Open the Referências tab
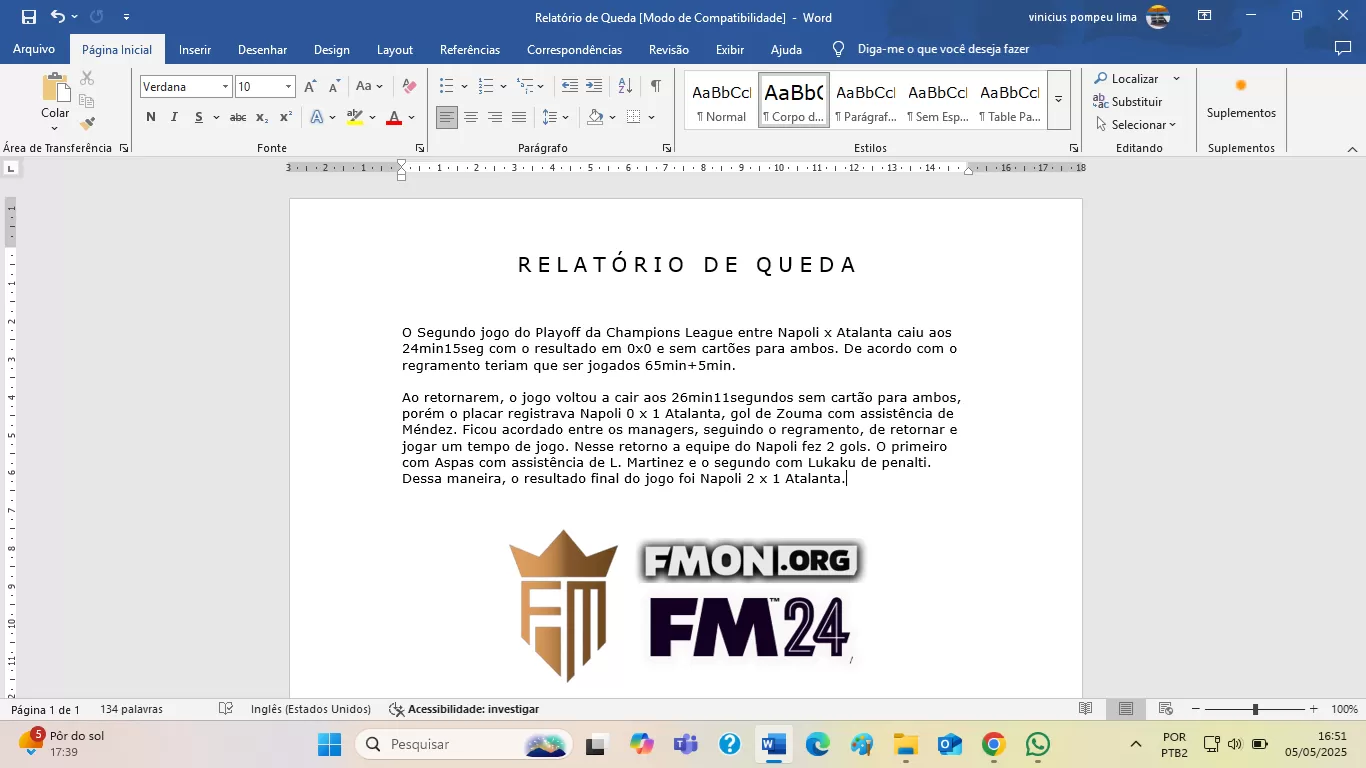 (470, 49)
